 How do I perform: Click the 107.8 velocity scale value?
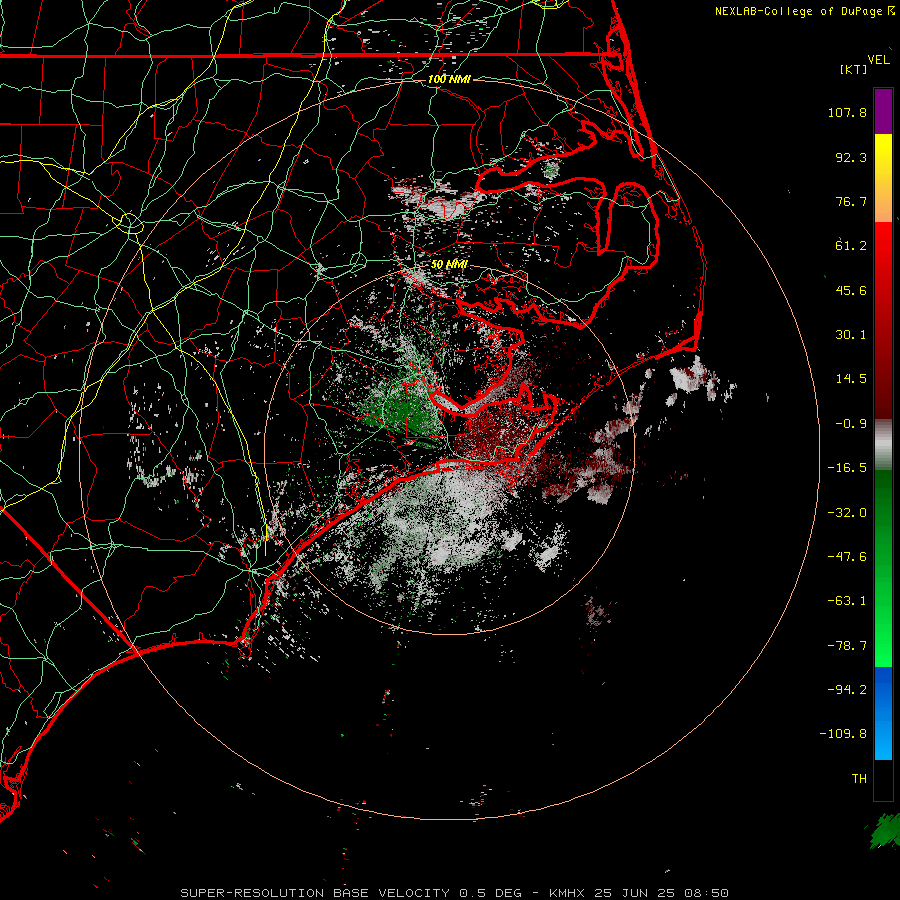pos(847,112)
